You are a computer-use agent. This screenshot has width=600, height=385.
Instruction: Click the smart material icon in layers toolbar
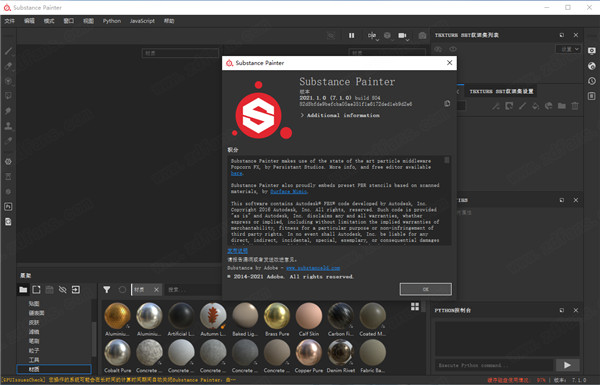coord(548,106)
